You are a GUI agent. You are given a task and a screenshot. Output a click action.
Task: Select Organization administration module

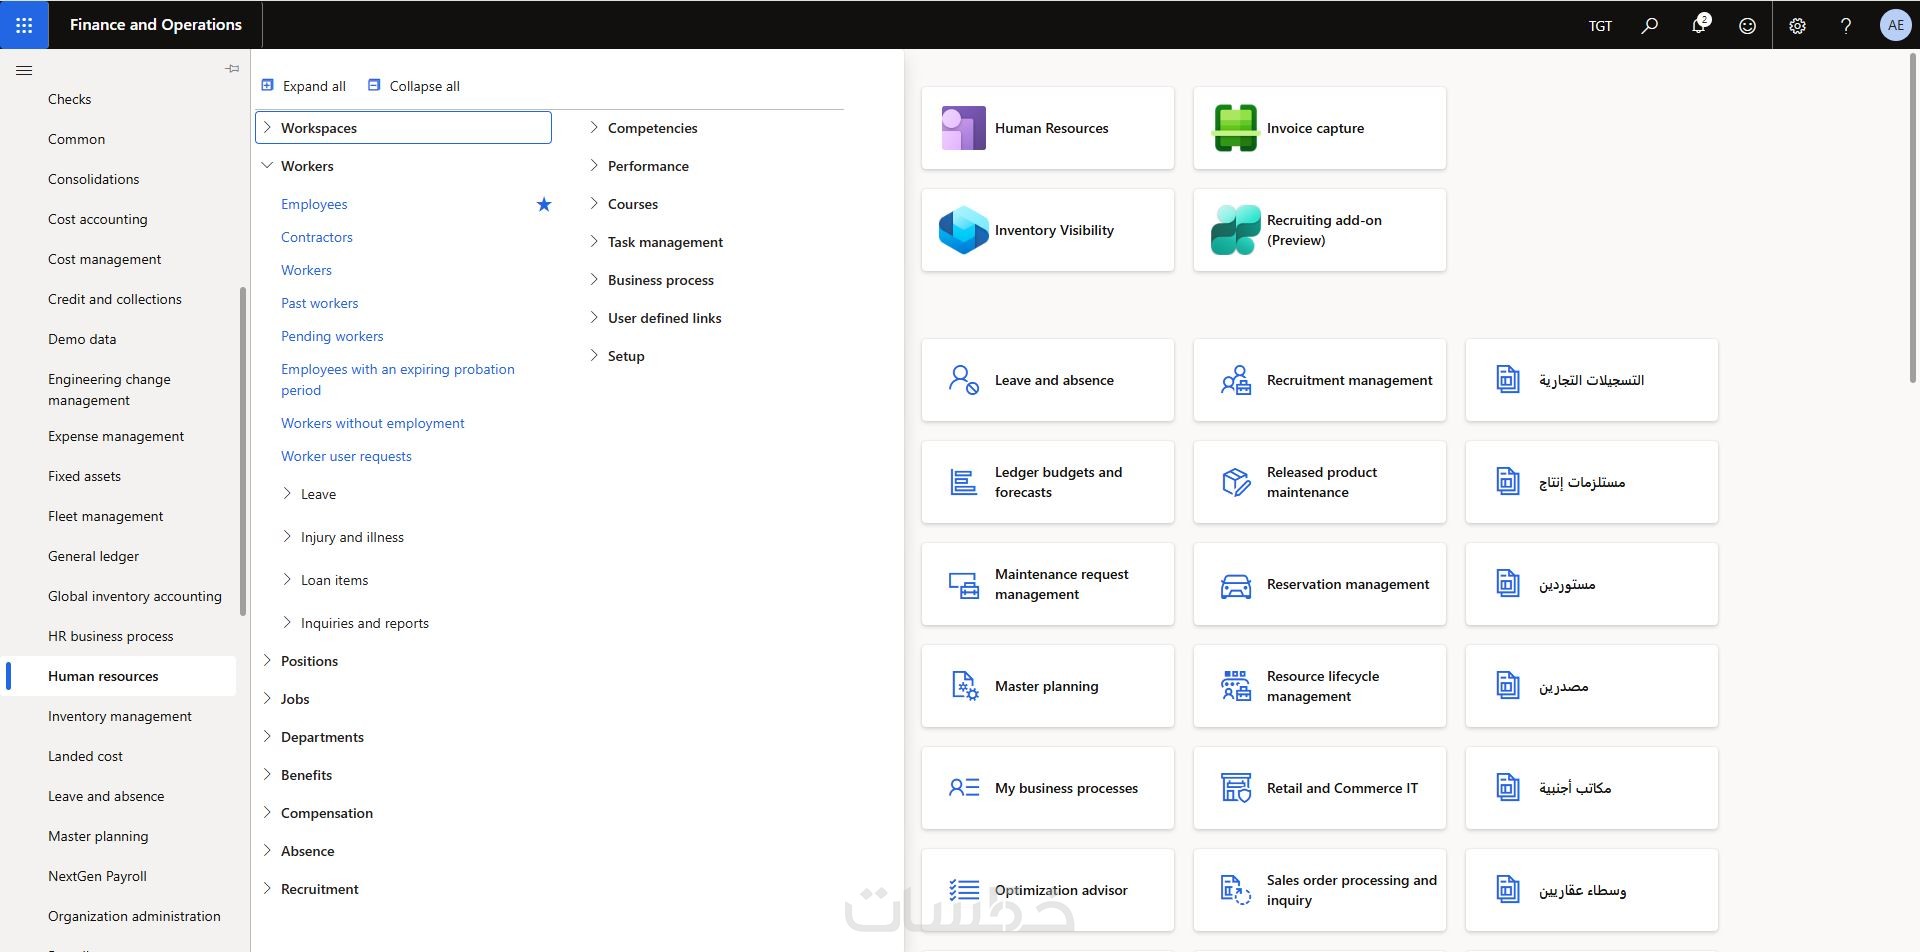click(134, 916)
